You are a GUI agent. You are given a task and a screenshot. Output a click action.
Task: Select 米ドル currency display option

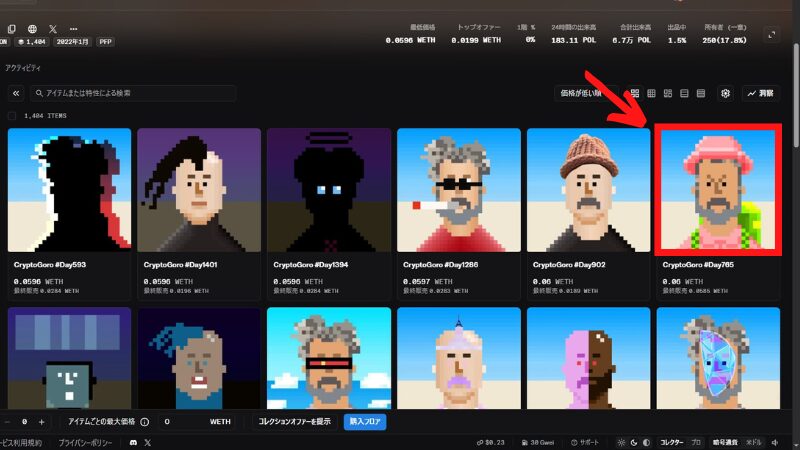point(754,443)
